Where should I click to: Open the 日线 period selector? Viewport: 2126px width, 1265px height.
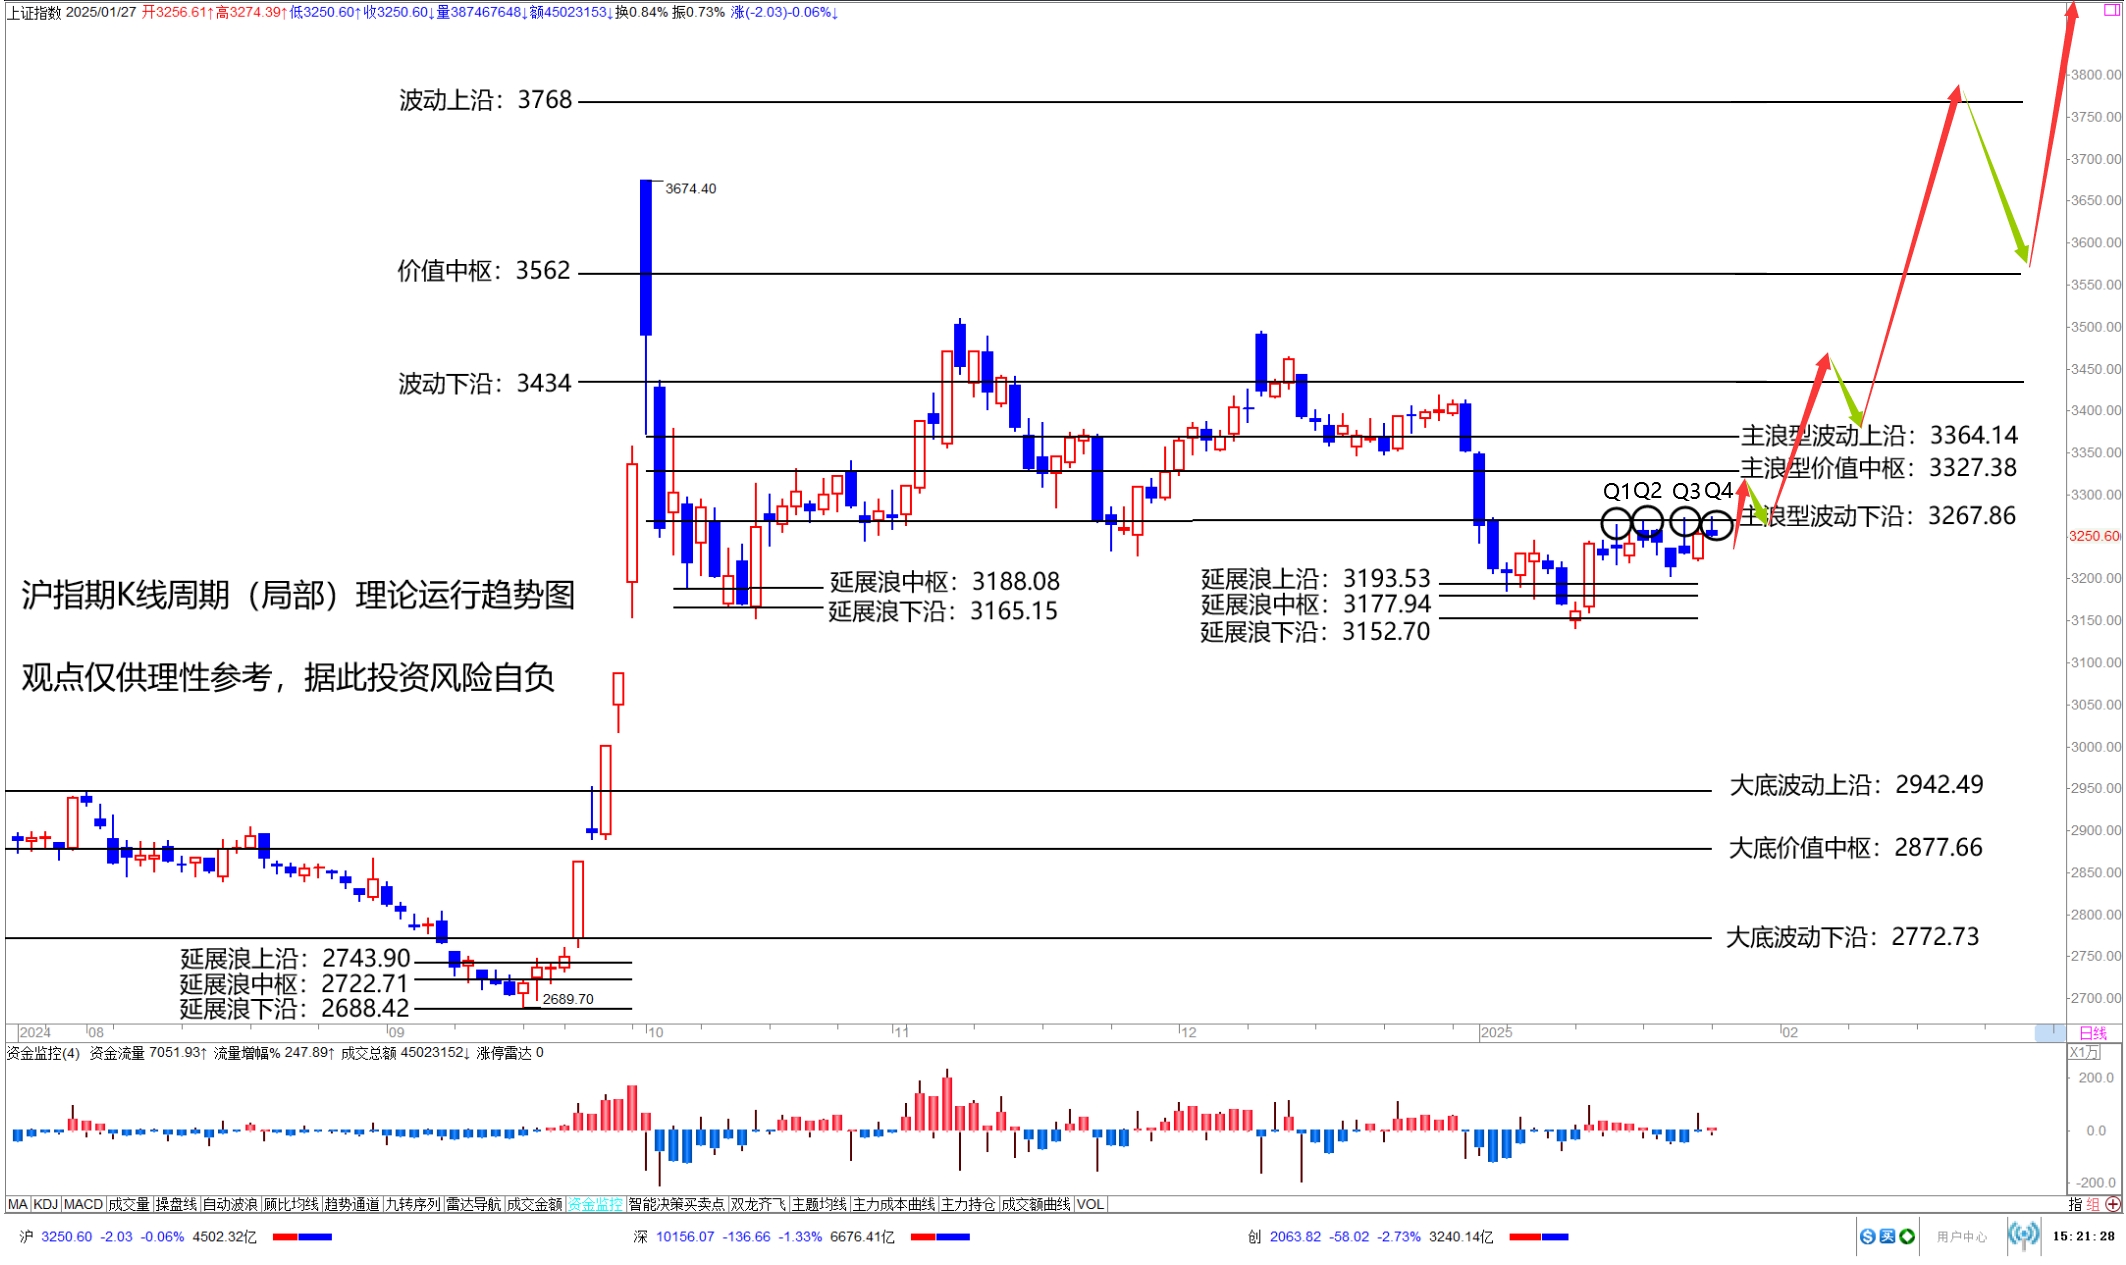pyautogui.click(x=2093, y=1033)
